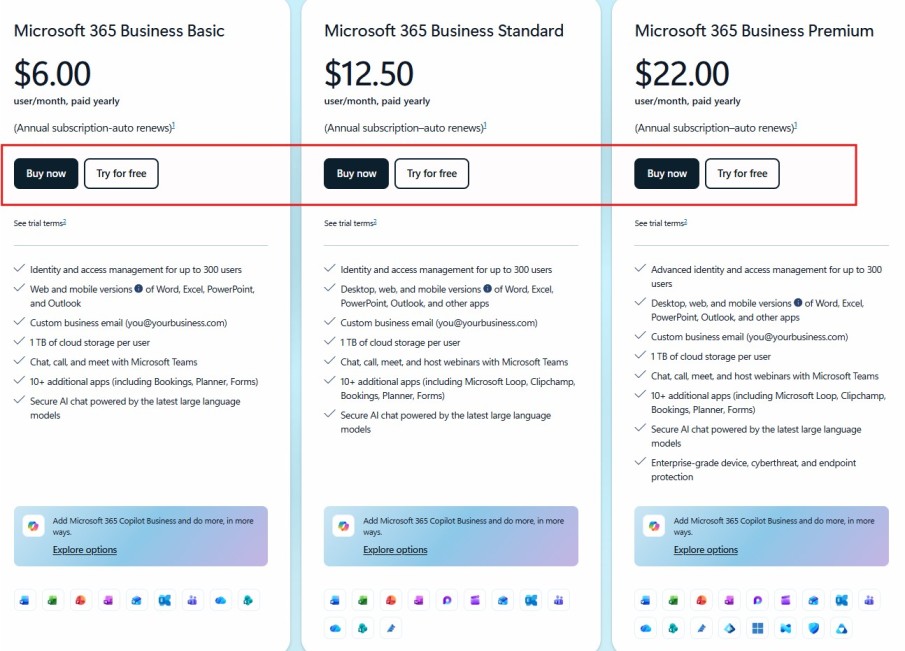Open the OneDrive cloud icon under Business Basic

(220, 600)
